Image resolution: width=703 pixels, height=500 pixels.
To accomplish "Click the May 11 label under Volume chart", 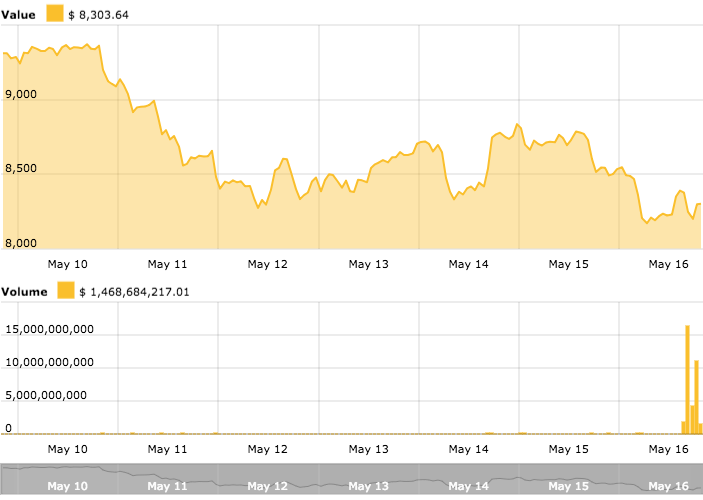I will point(168,449).
